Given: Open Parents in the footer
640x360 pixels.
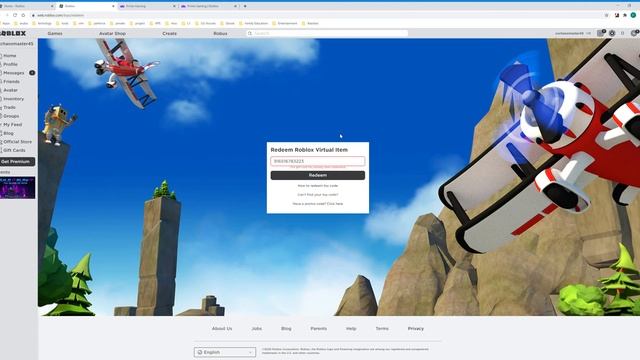Looking at the screenshot, I should 318,329.
